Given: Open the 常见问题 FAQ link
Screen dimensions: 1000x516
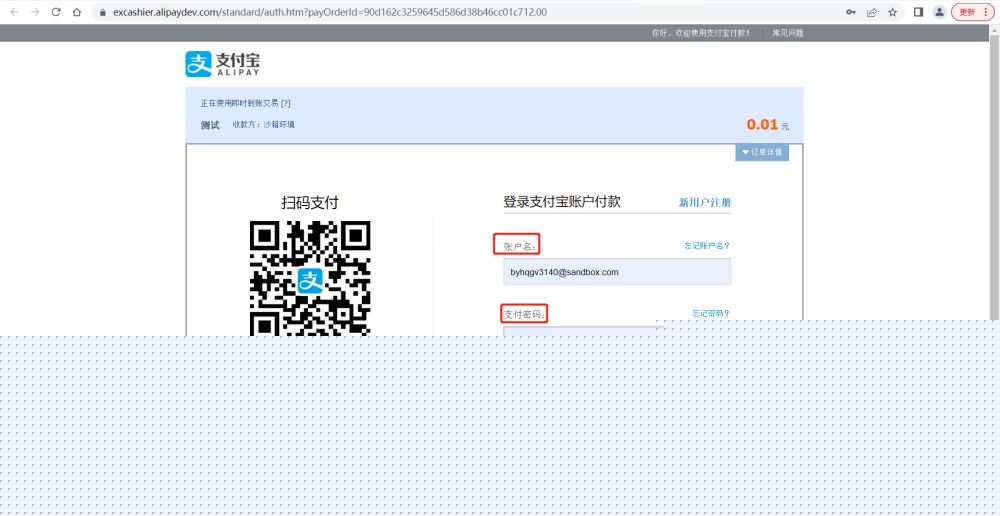Looking at the screenshot, I should pyautogui.click(x=787, y=33).
